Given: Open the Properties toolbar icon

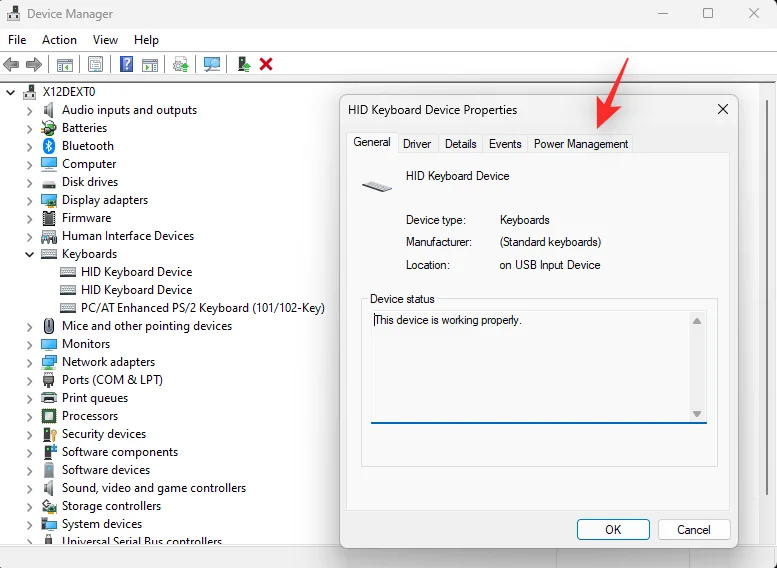Looking at the screenshot, I should coord(95,64).
